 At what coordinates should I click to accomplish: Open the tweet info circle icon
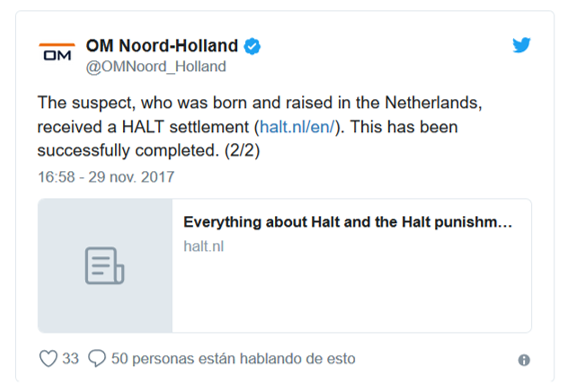coord(524,360)
